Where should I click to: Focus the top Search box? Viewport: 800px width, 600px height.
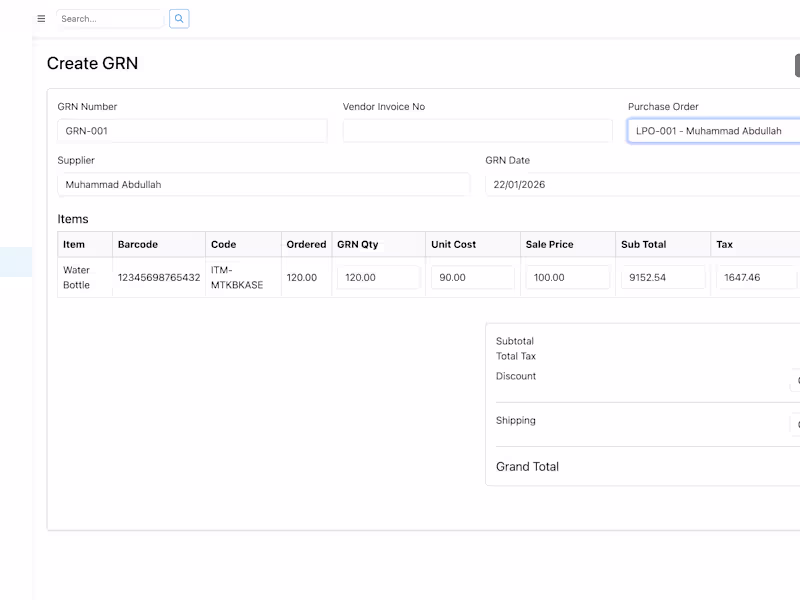click(x=109, y=19)
